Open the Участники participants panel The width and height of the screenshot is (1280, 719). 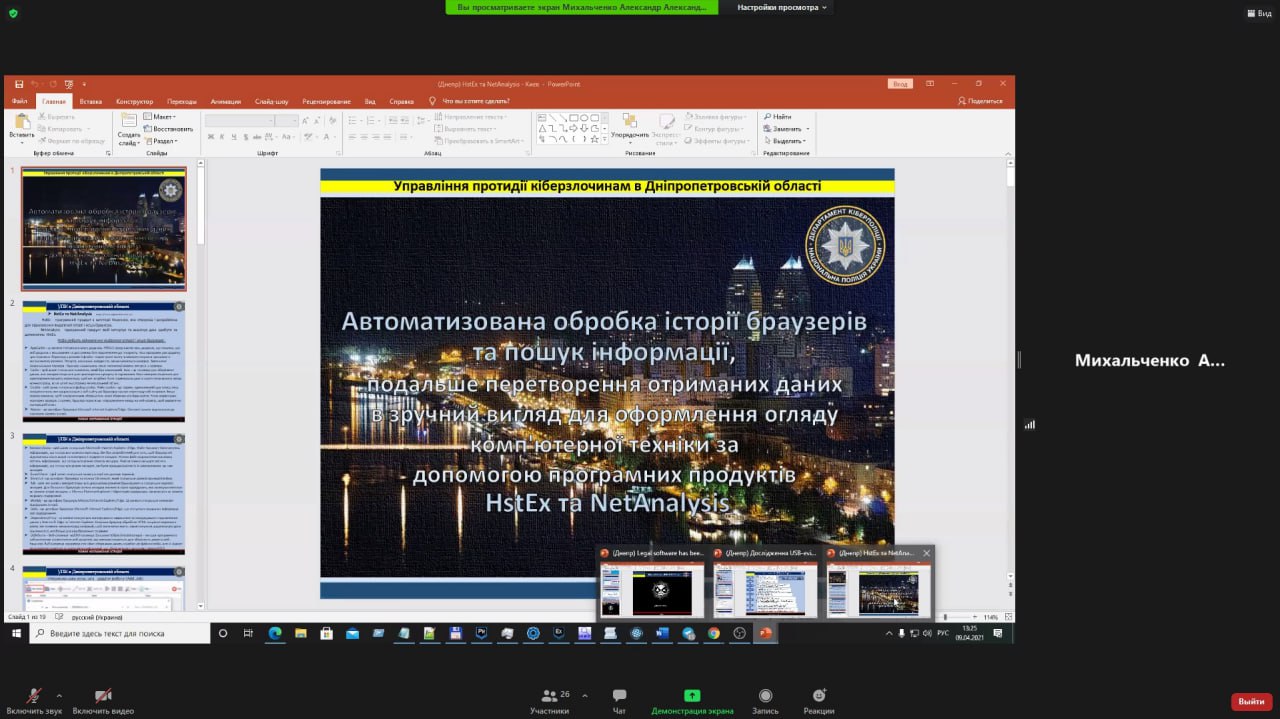tap(549, 700)
